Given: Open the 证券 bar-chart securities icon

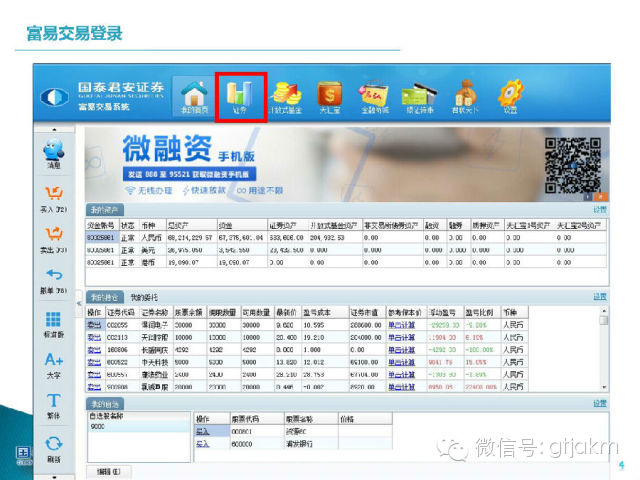Looking at the screenshot, I should tap(240, 97).
